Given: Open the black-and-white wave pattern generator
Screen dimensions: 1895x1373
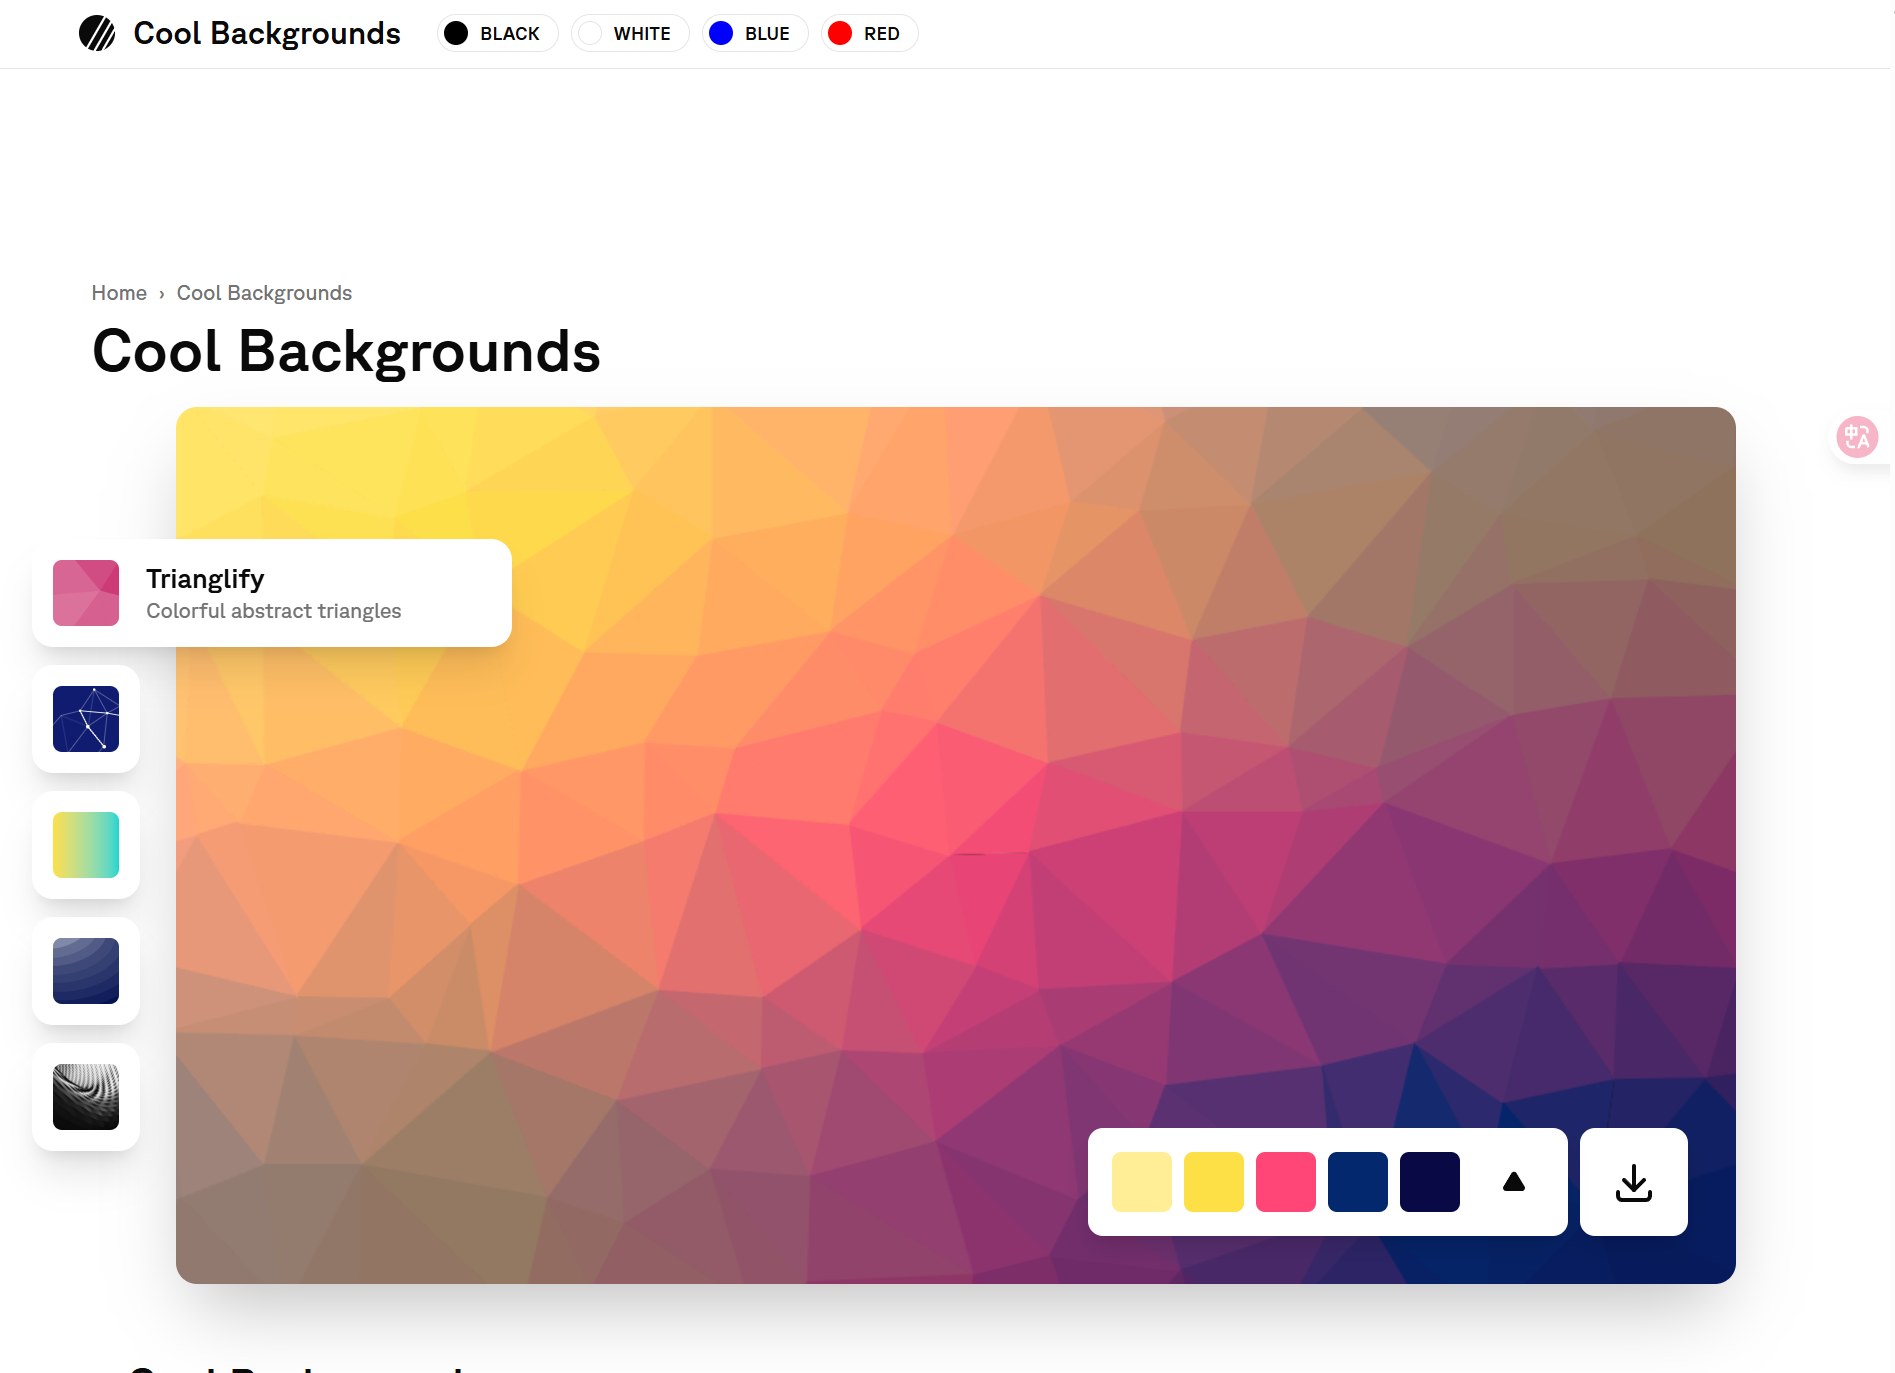Looking at the screenshot, I should (x=86, y=1097).
